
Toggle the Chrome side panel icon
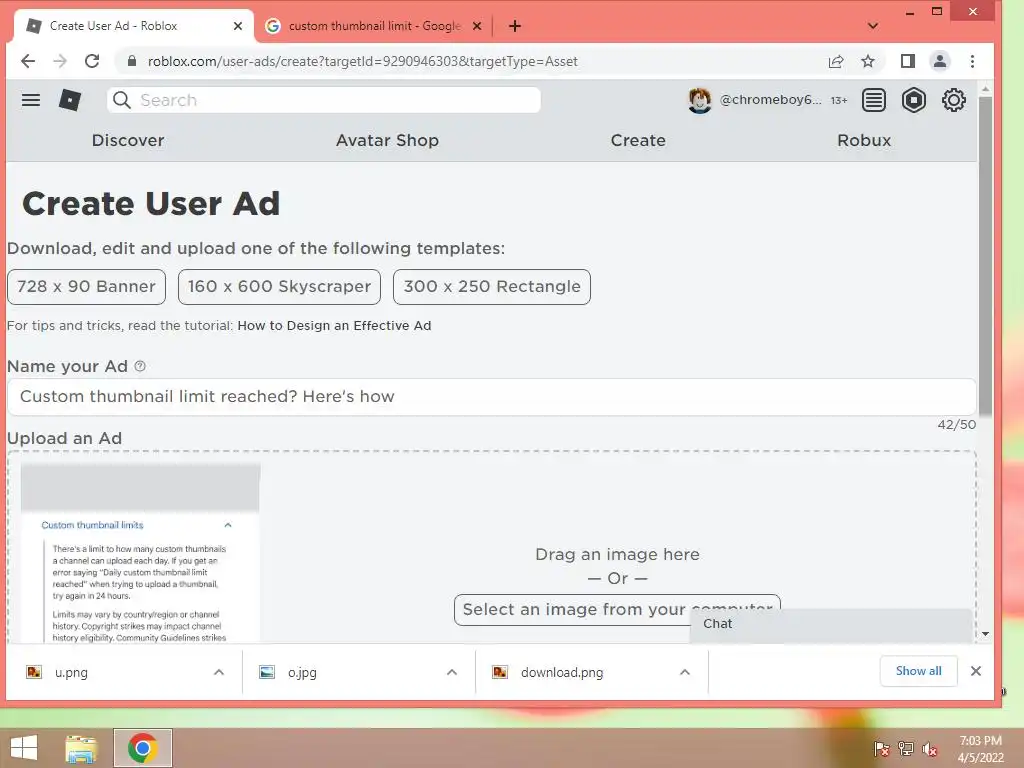coord(908,61)
